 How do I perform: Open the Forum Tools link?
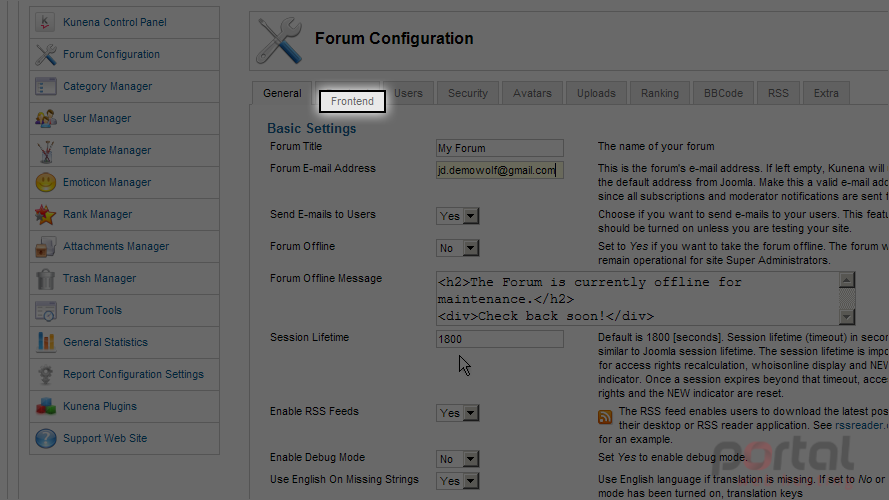(92, 310)
